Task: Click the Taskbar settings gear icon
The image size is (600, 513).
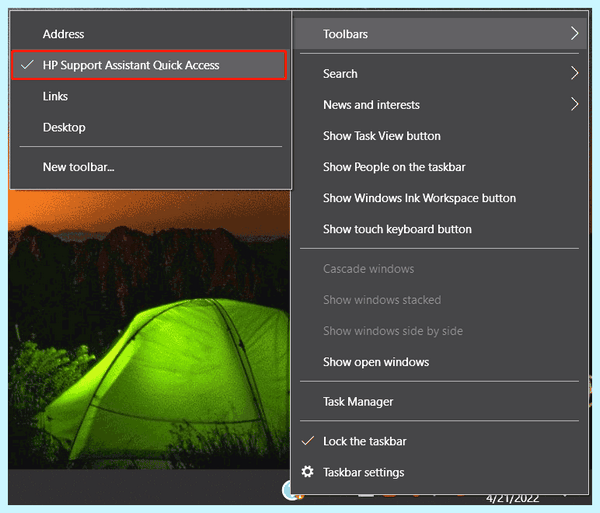Action: click(x=307, y=472)
